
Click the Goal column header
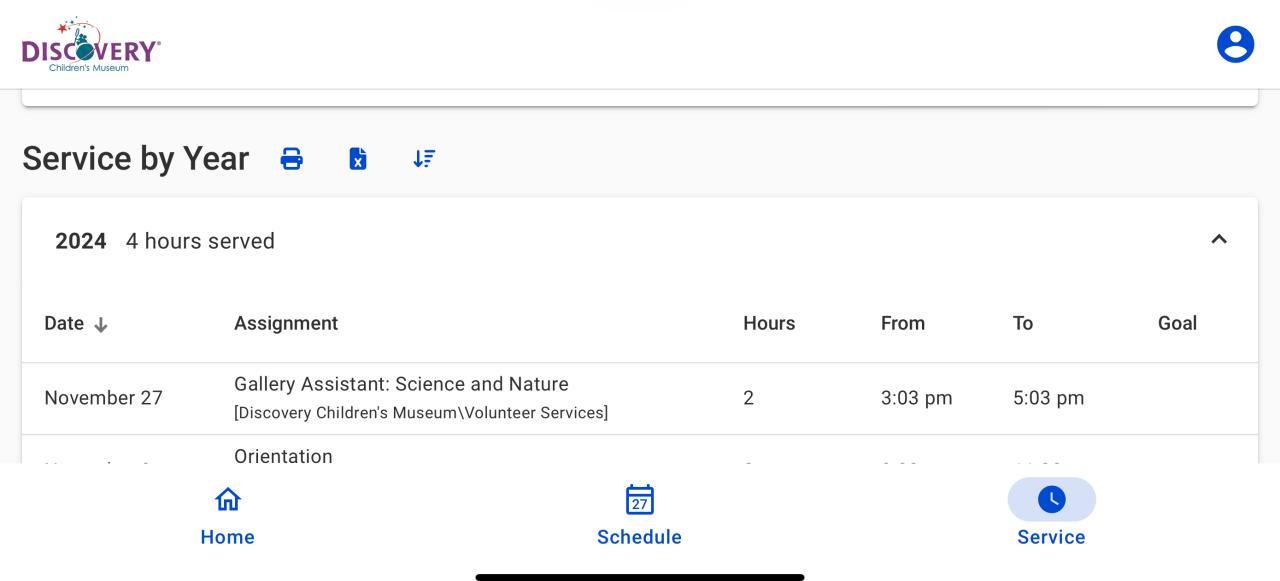tap(1177, 323)
